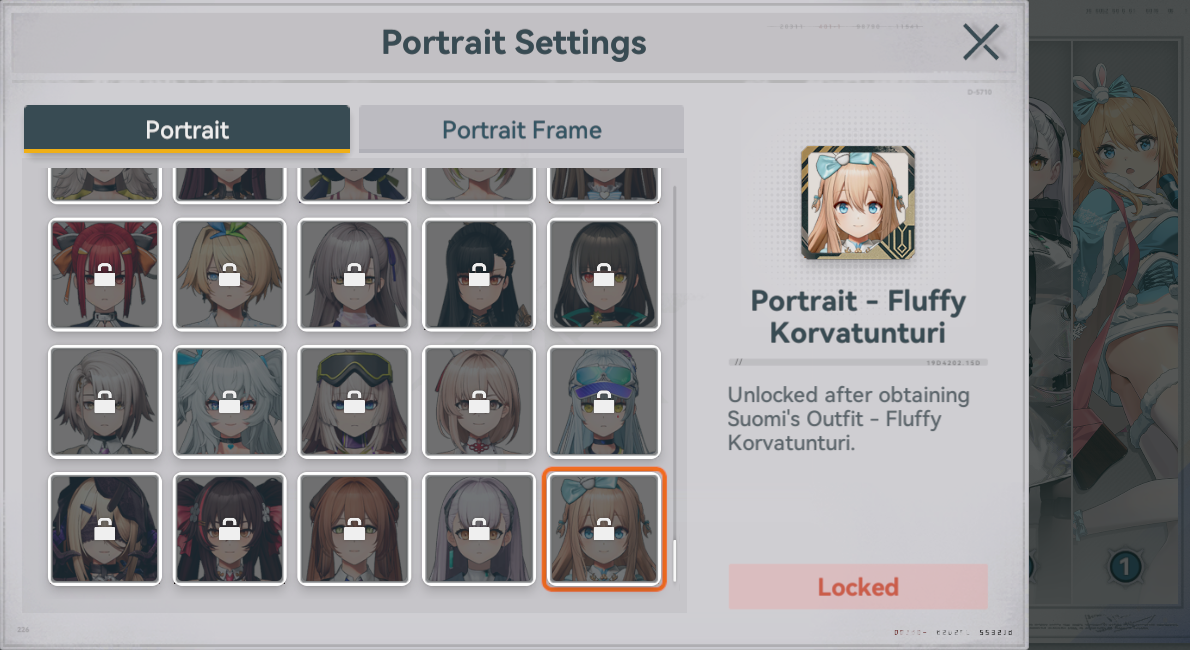1190x650 pixels.
Task: Select the brown-haired portrait with red ribbons
Action: (229, 529)
